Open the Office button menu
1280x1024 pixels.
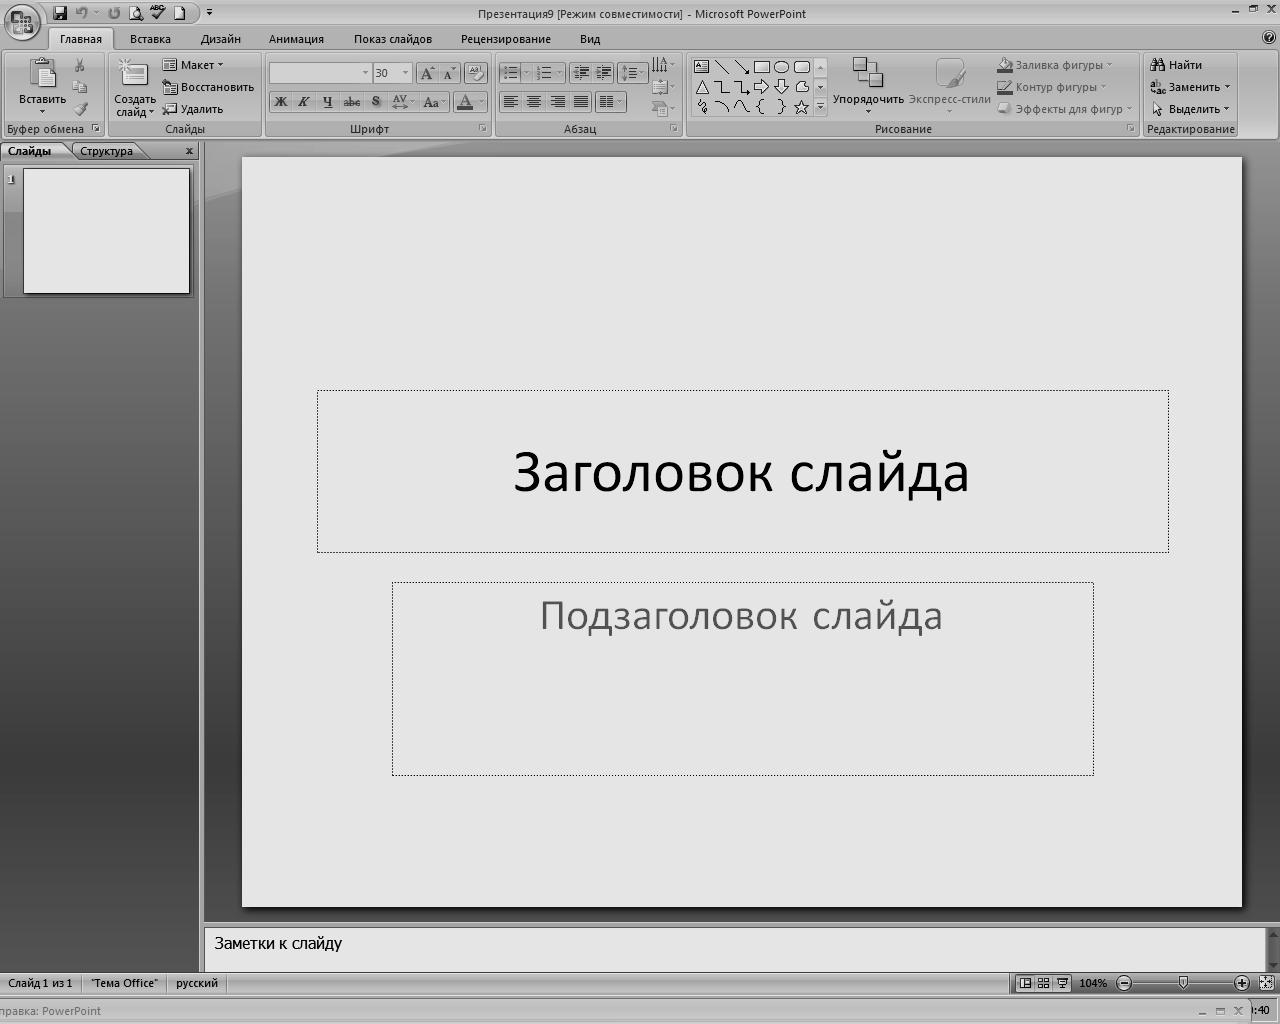click(x=22, y=22)
